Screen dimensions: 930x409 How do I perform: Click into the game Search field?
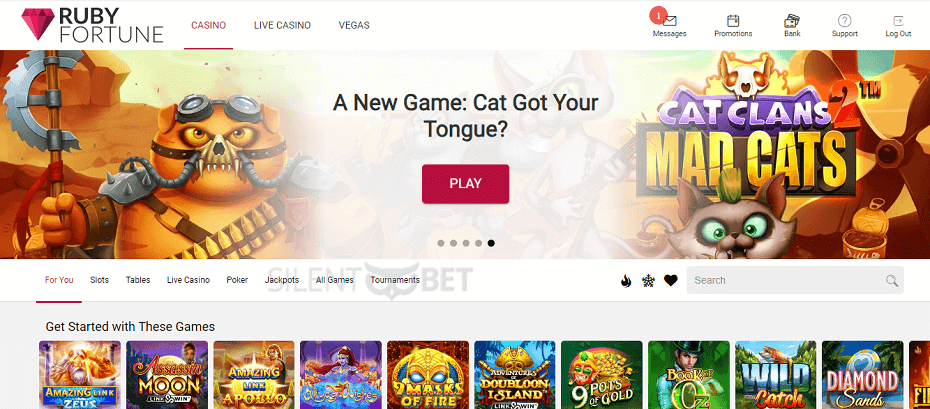(795, 280)
